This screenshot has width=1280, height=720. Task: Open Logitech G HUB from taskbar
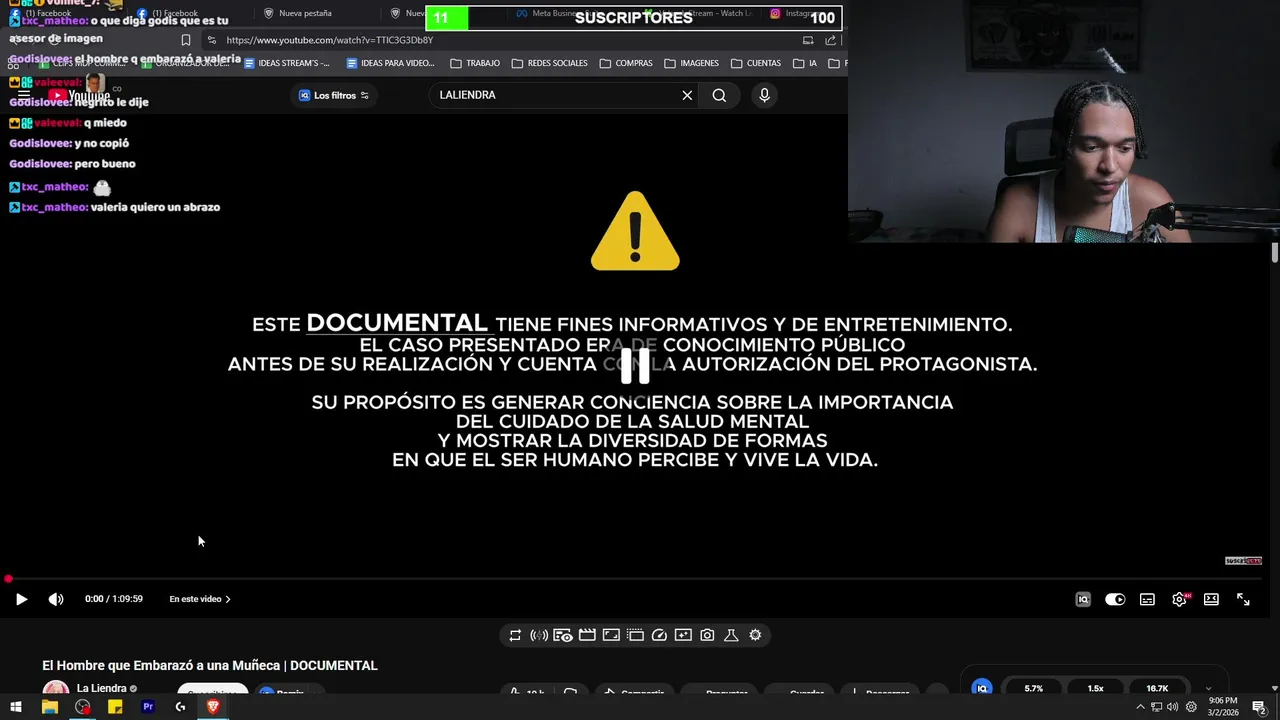click(180, 707)
